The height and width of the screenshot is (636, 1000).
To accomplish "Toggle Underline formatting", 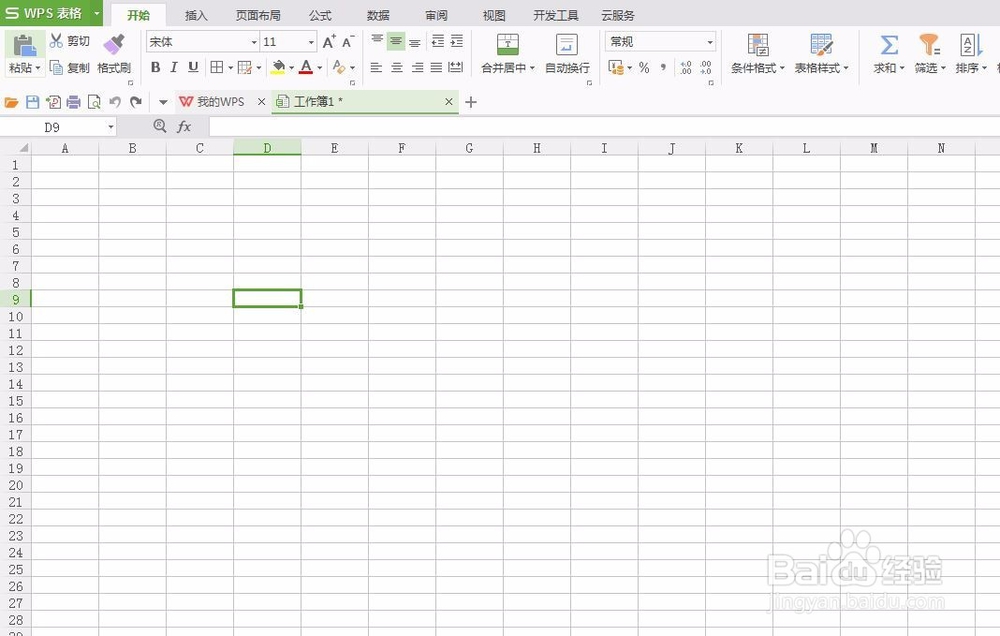I will tap(193, 67).
